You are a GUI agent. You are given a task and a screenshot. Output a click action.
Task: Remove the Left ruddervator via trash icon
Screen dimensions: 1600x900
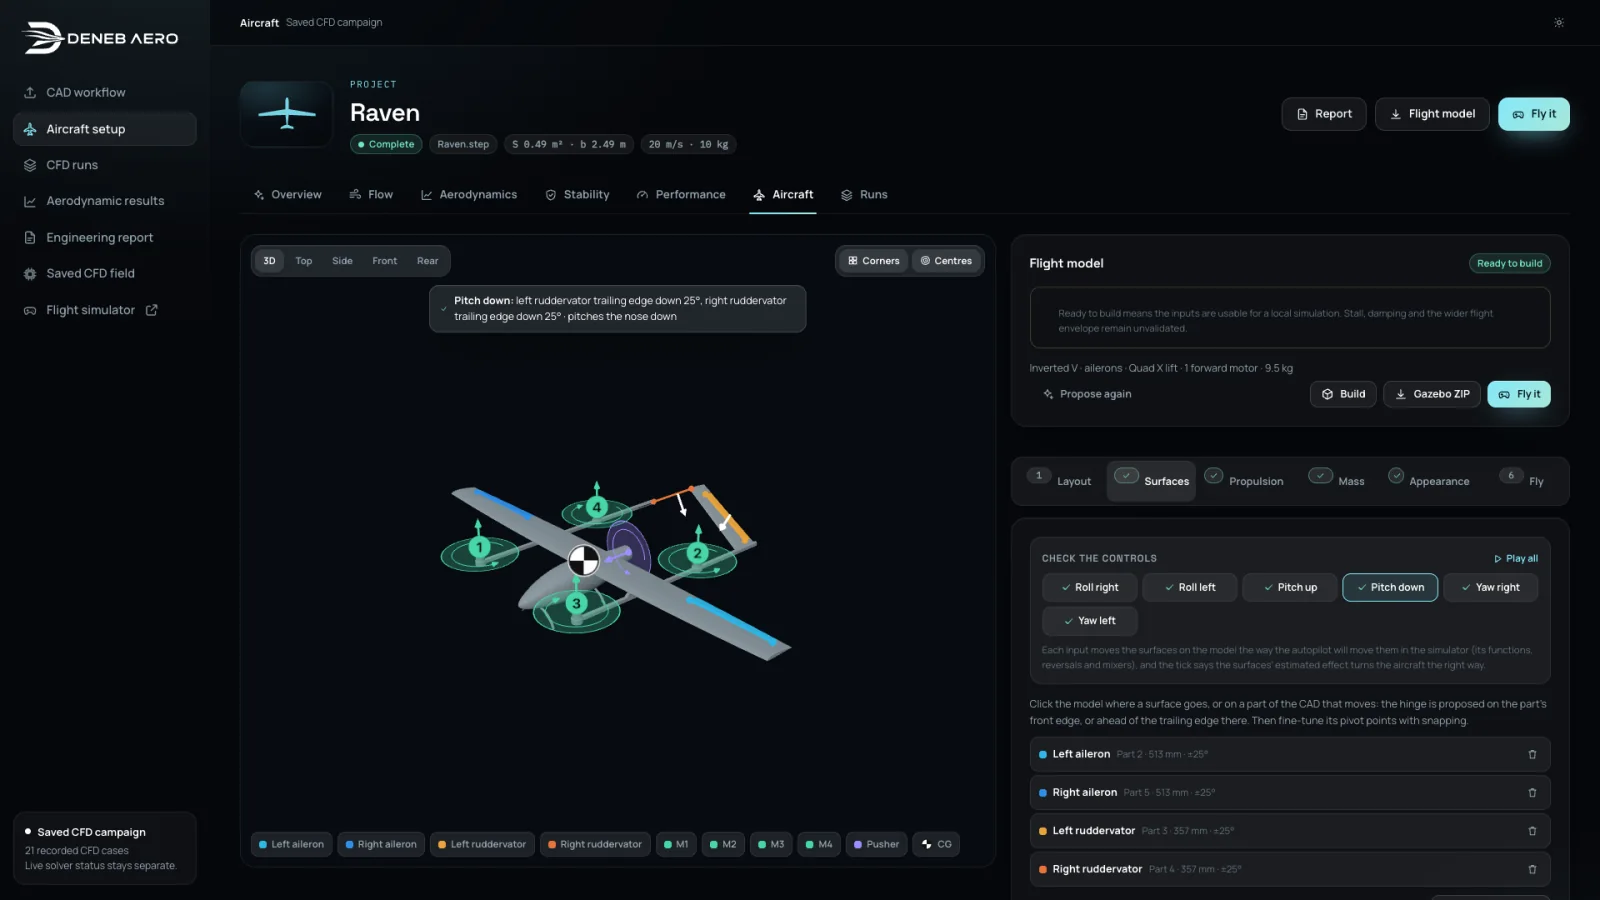pos(1532,831)
